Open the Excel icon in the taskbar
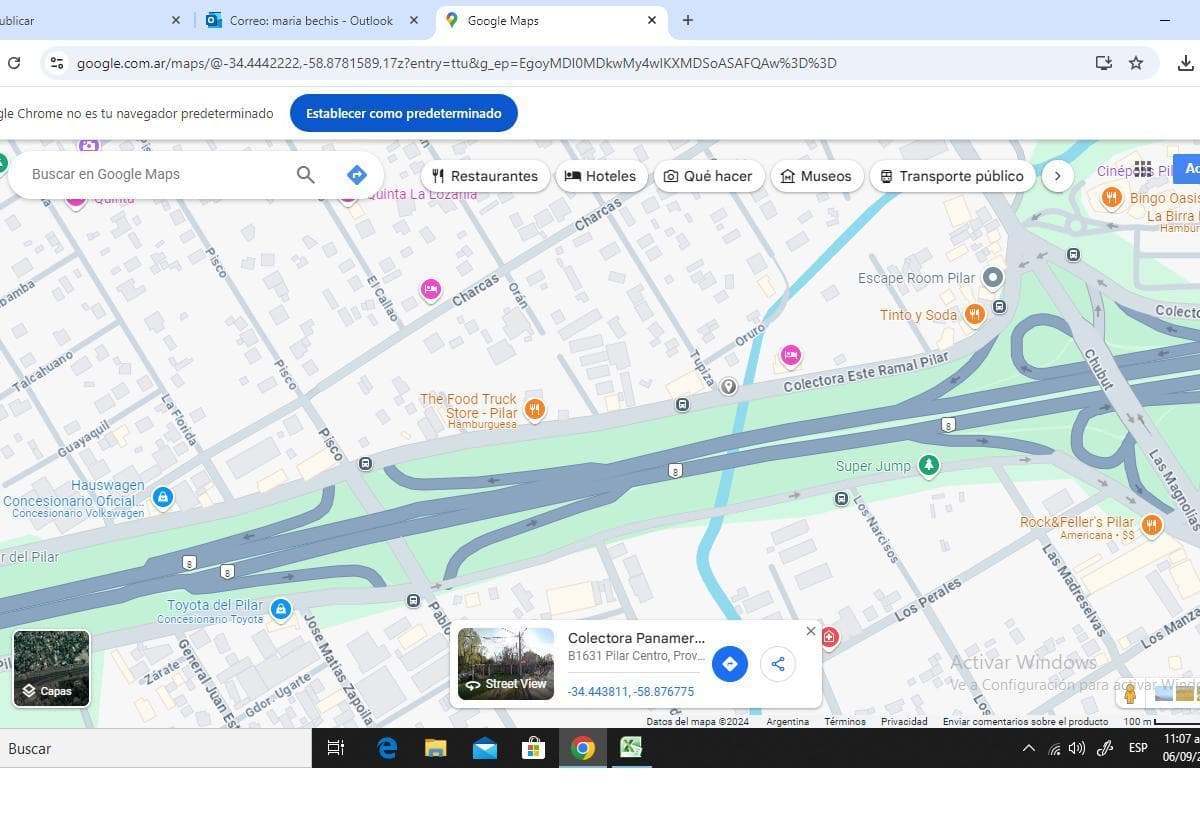Screen dimensions: 1200x837 point(631,748)
